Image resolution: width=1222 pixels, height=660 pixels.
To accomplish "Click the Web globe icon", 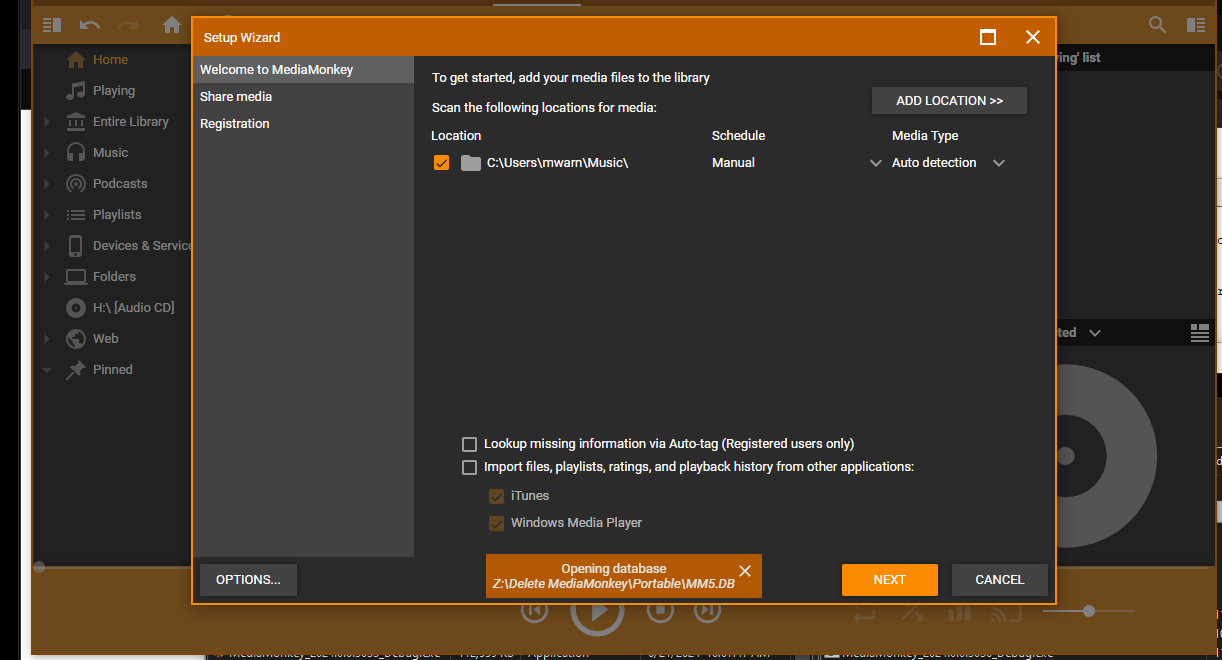I will coord(76,339).
